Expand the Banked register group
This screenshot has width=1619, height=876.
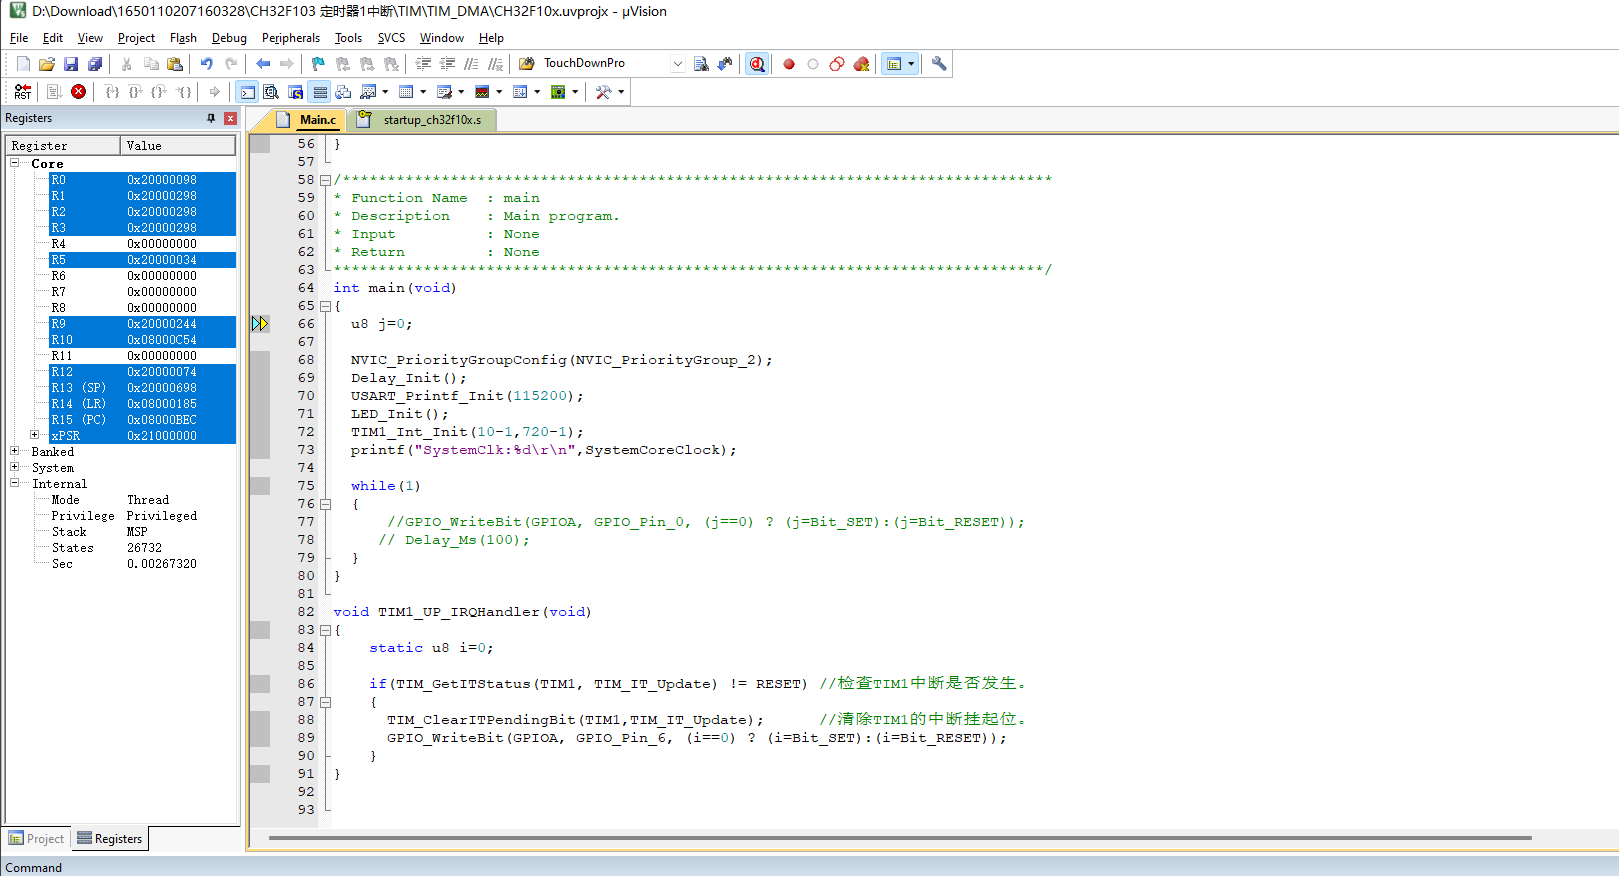tap(15, 451)
